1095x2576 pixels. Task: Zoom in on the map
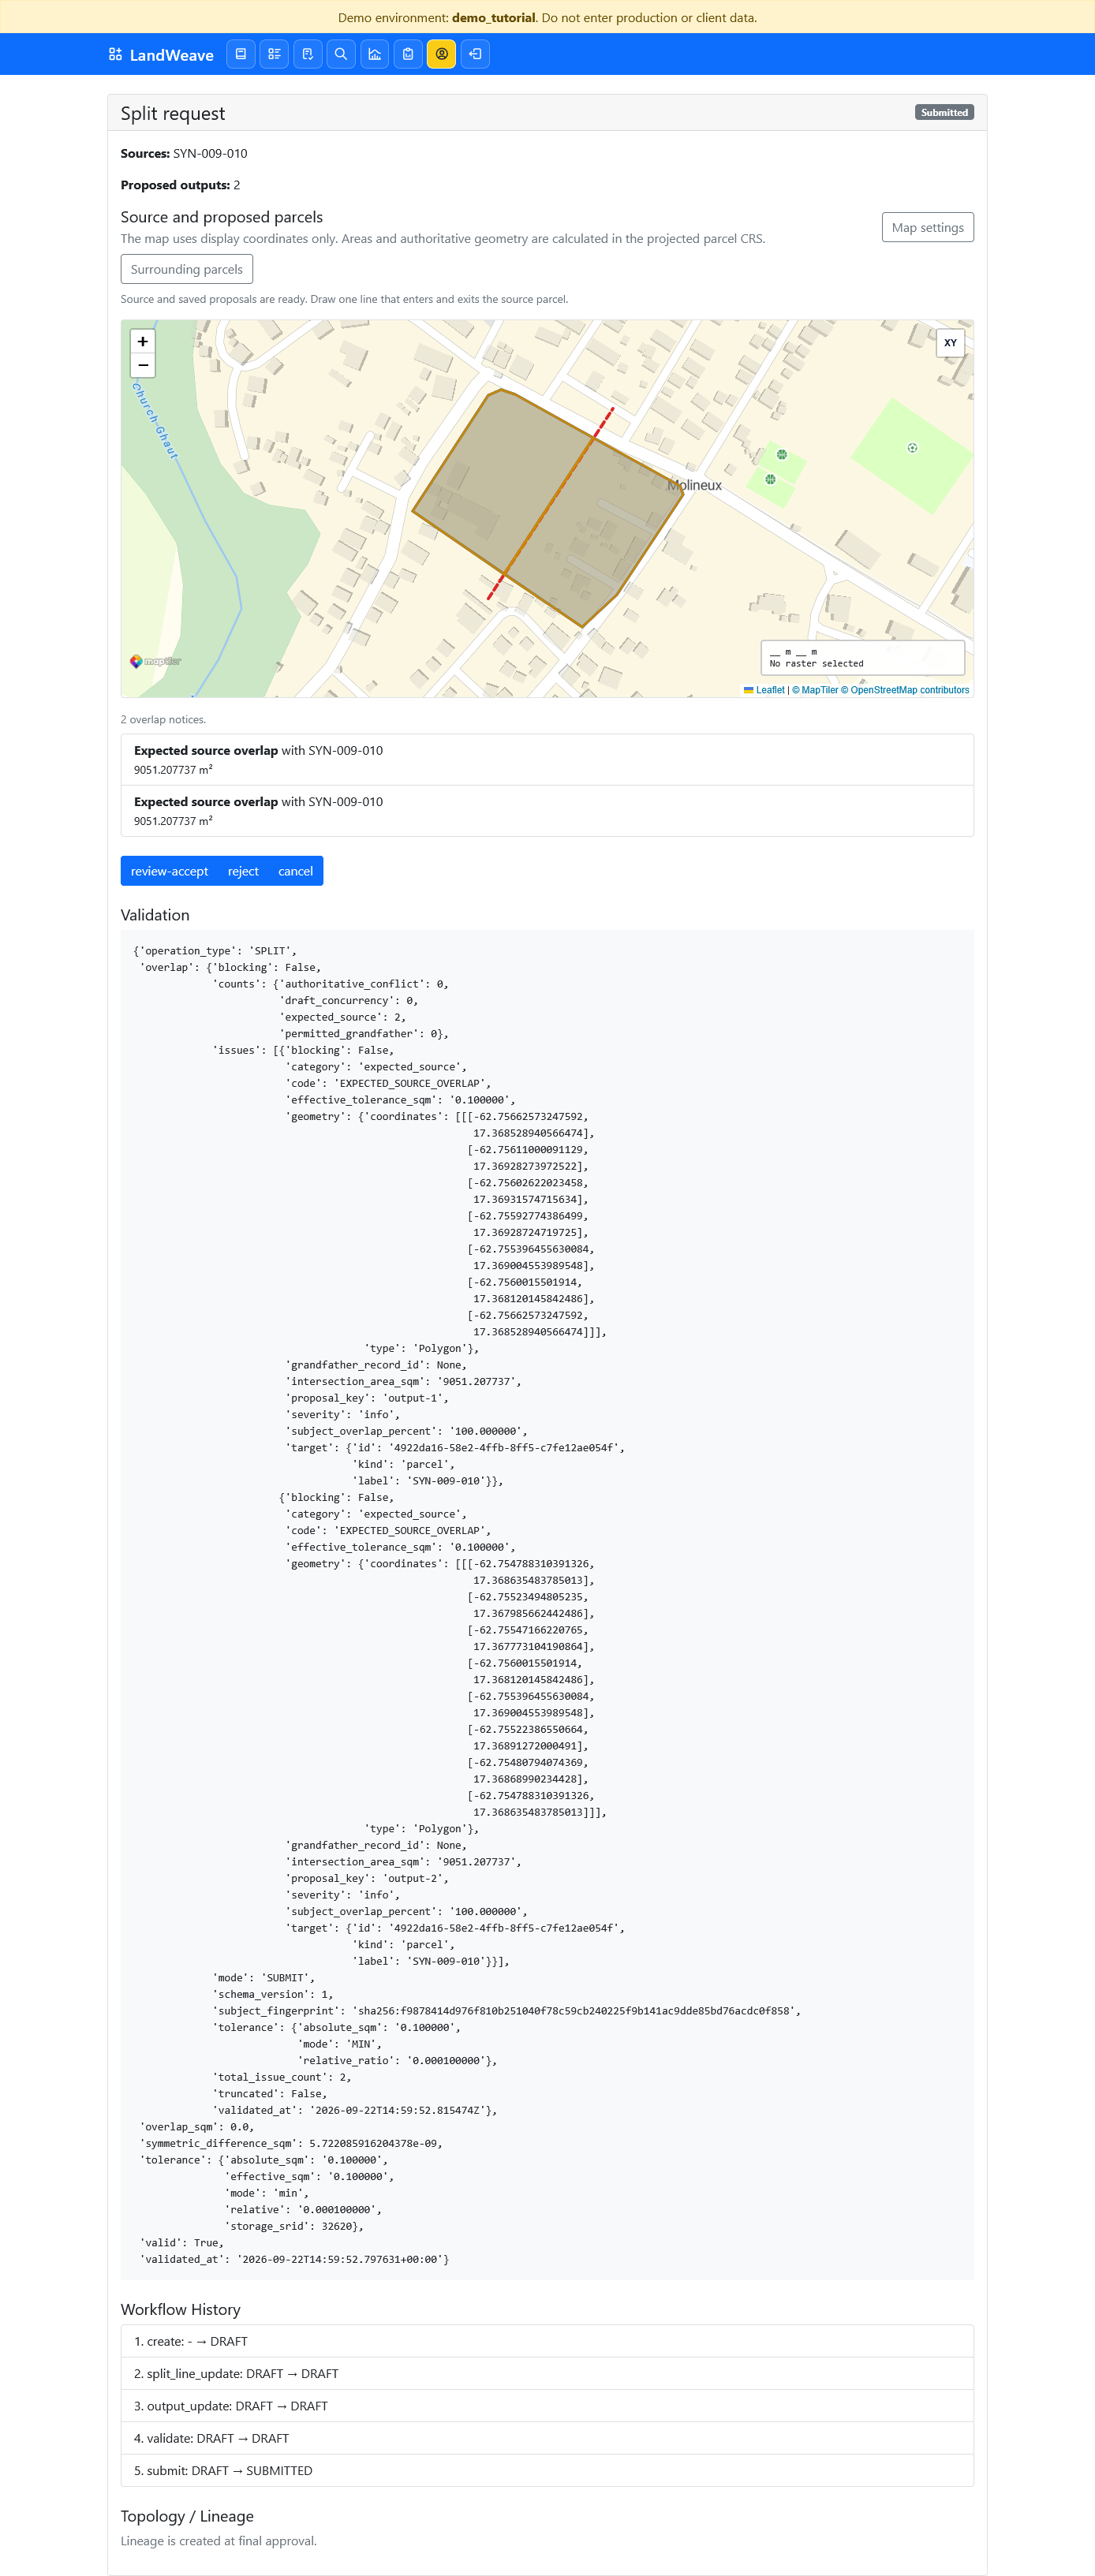click(143, 342)
